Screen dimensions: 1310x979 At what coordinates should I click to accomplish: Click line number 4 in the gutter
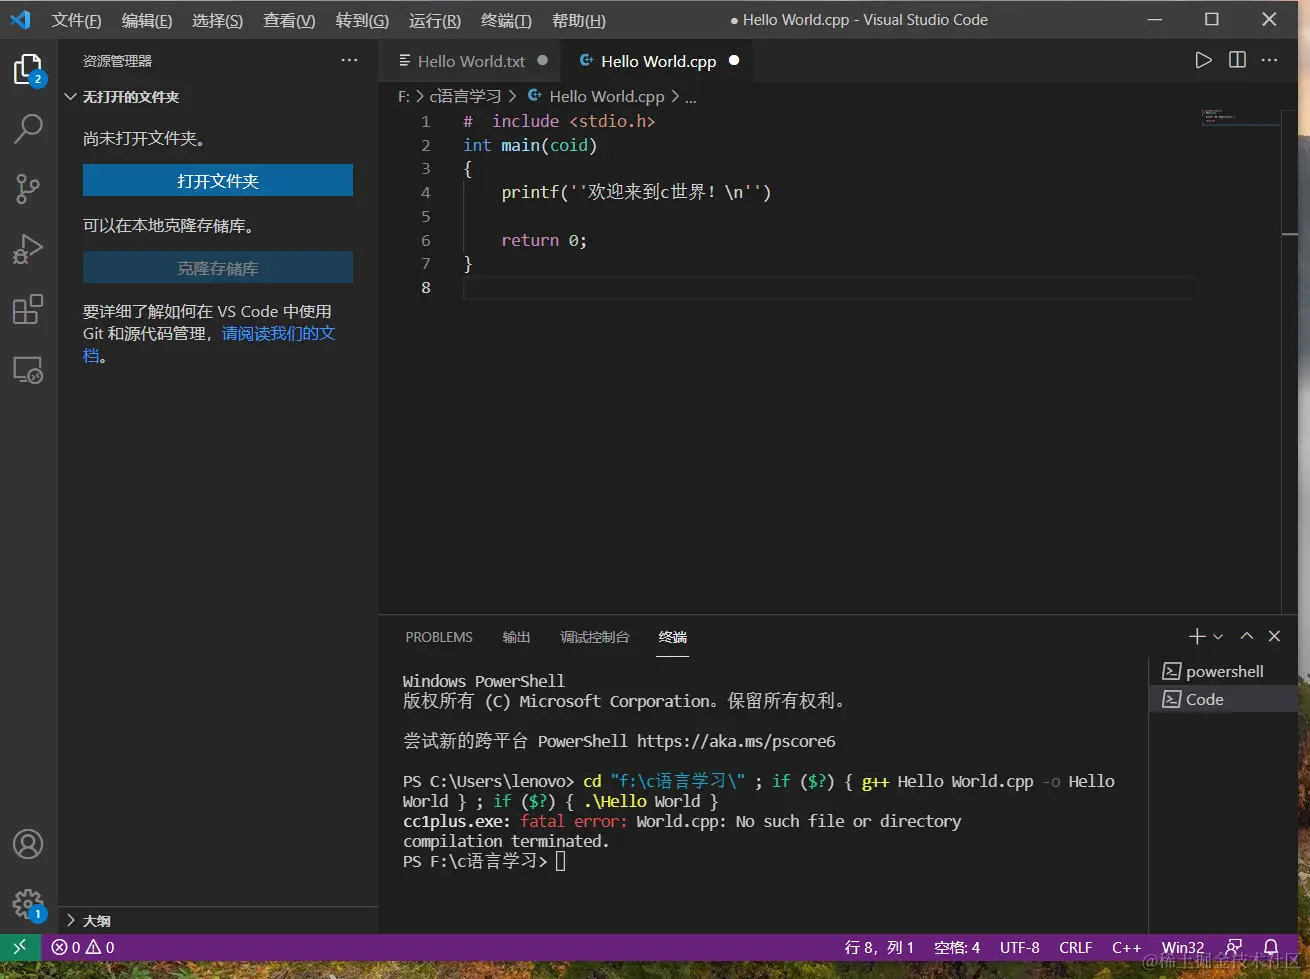pos(426,192)
